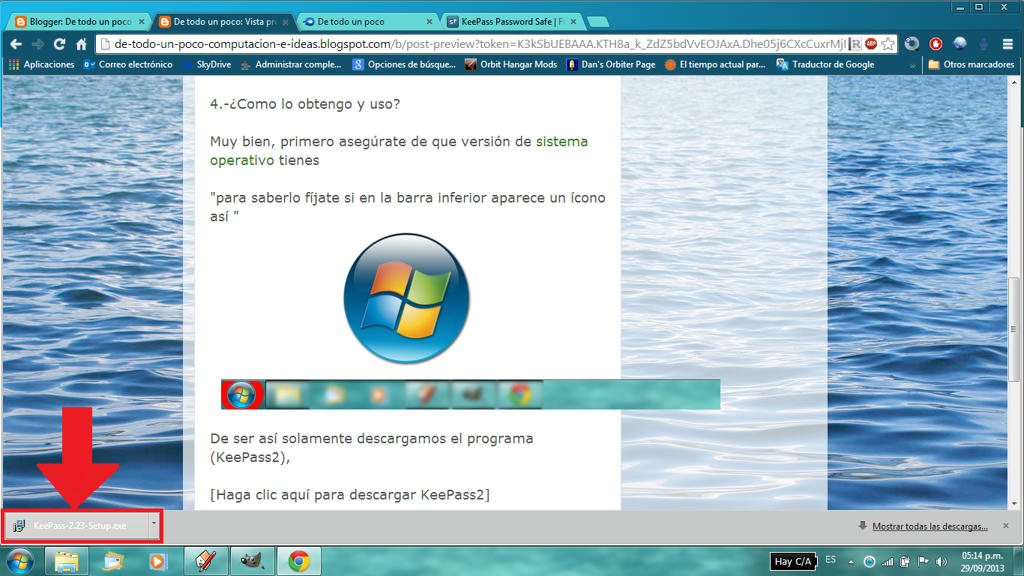The height and width of the screenshot is (576, 1024).
Task: Click the Action Center flag icon
Action: (923, 562)
